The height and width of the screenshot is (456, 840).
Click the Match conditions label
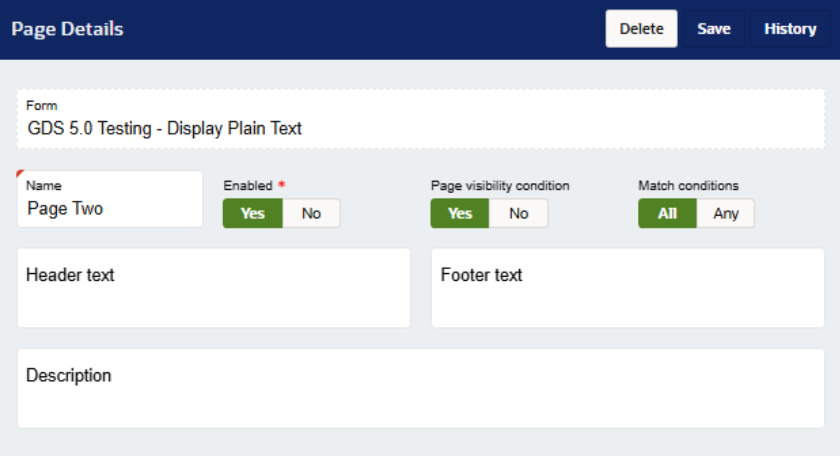pos(689,185)
